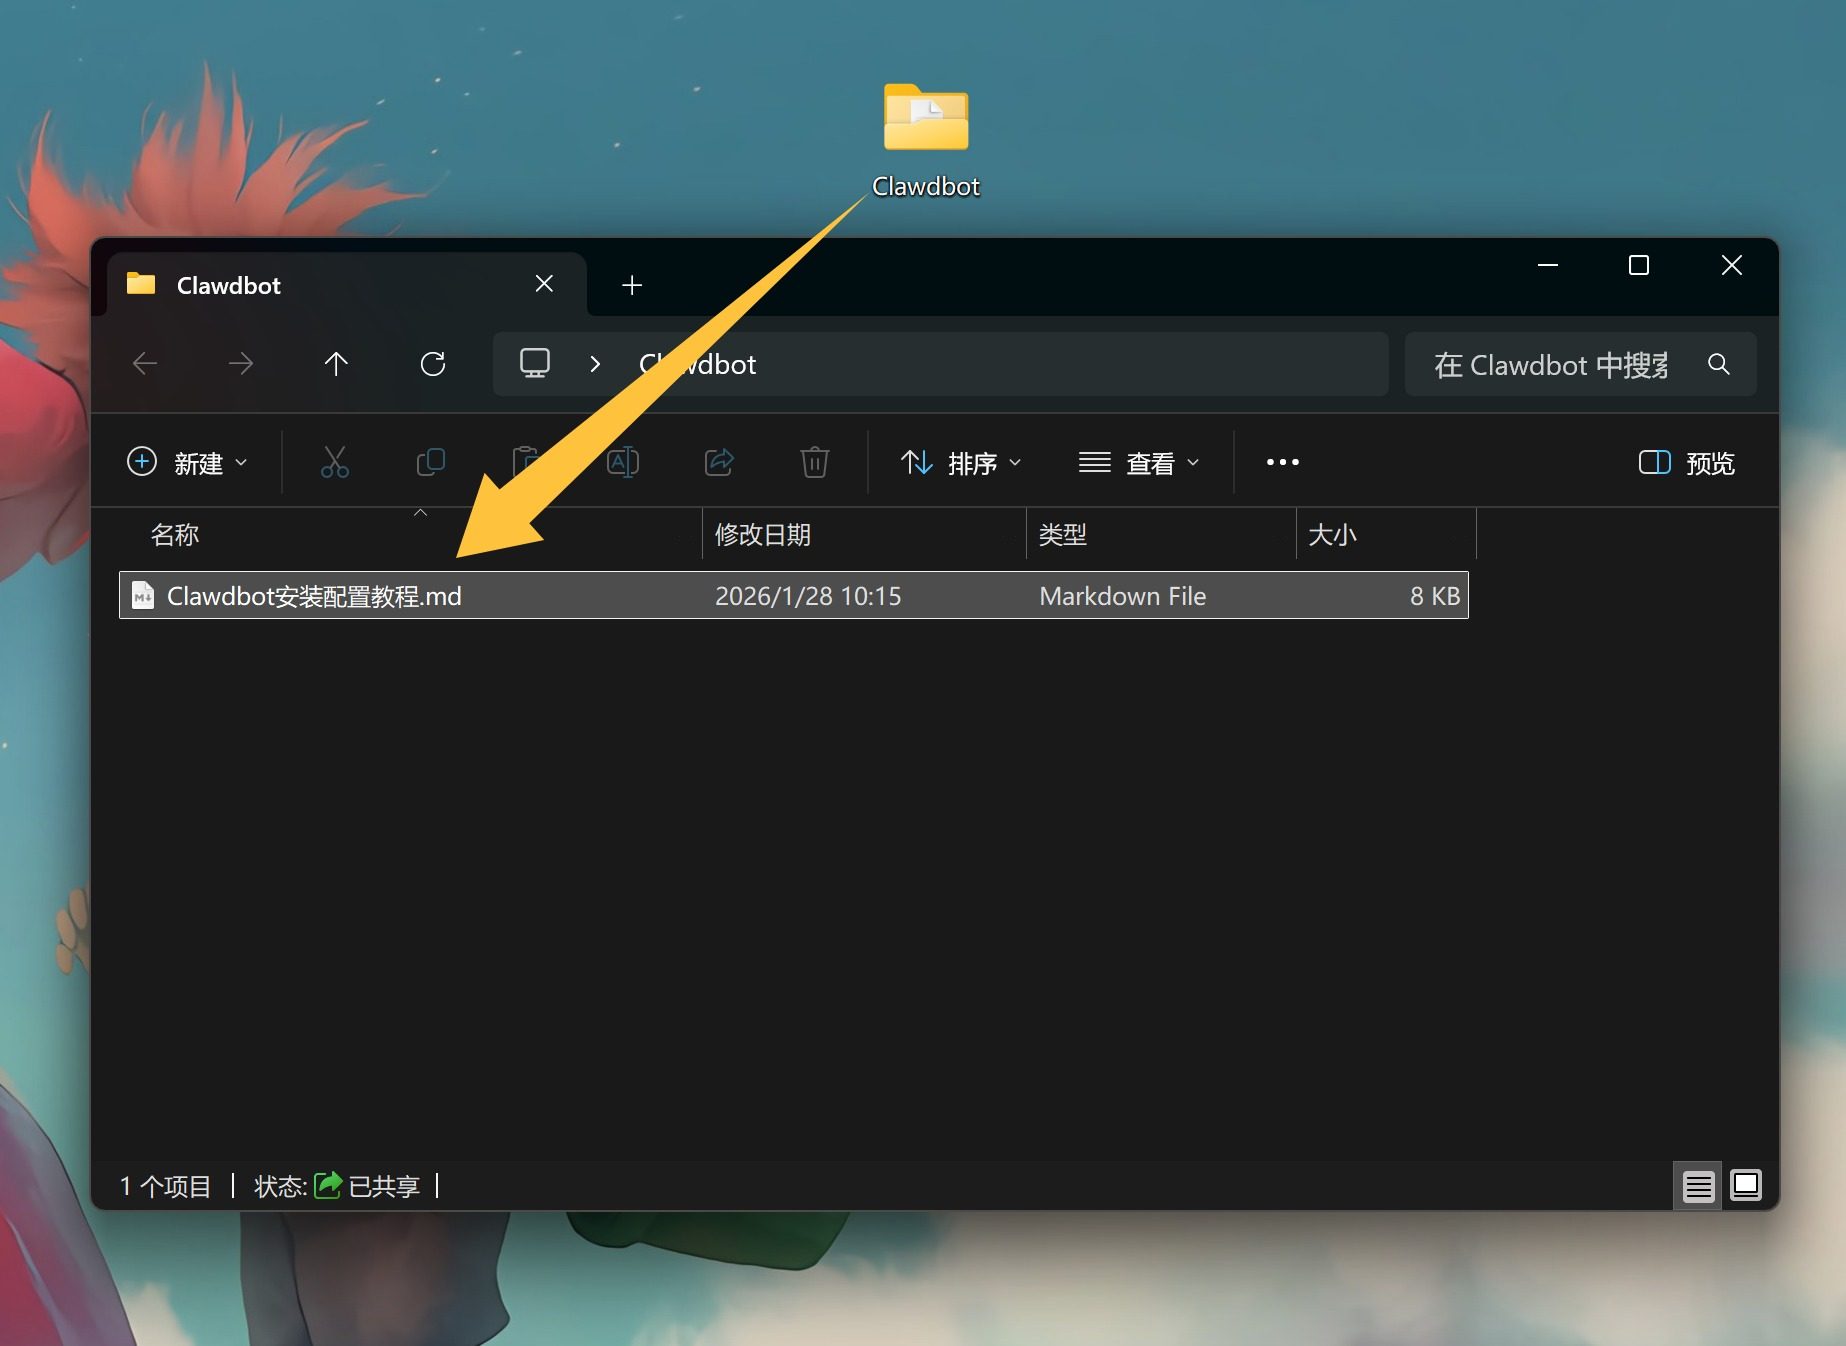Go up one folder level
This screenshot has height=1346, width=1846.
click(336, 364)
